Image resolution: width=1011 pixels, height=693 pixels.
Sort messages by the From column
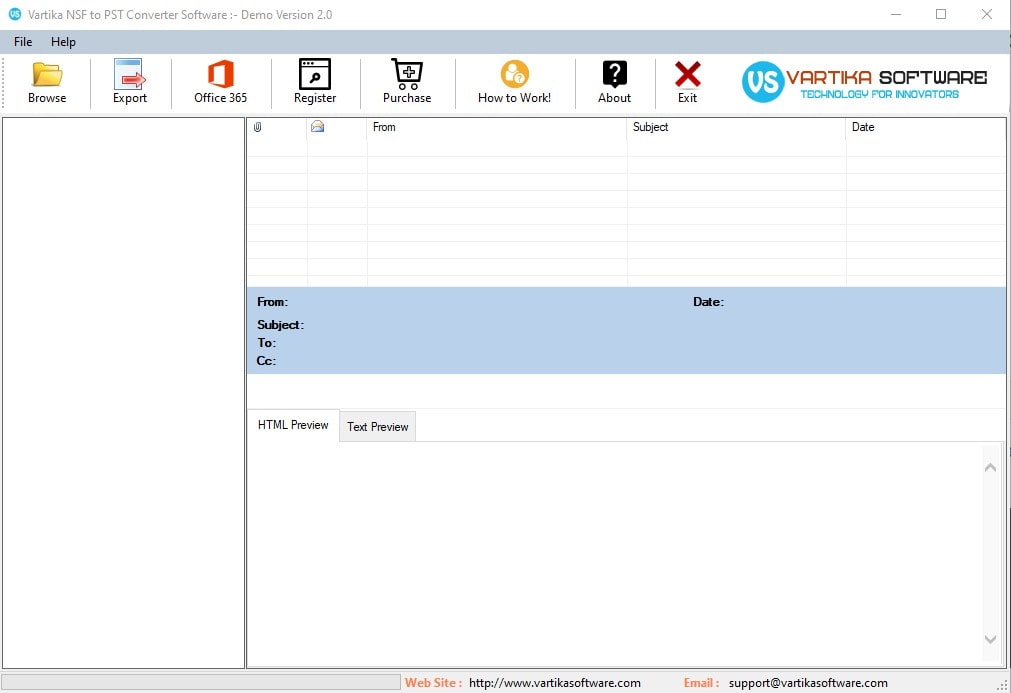pos(496,127)
